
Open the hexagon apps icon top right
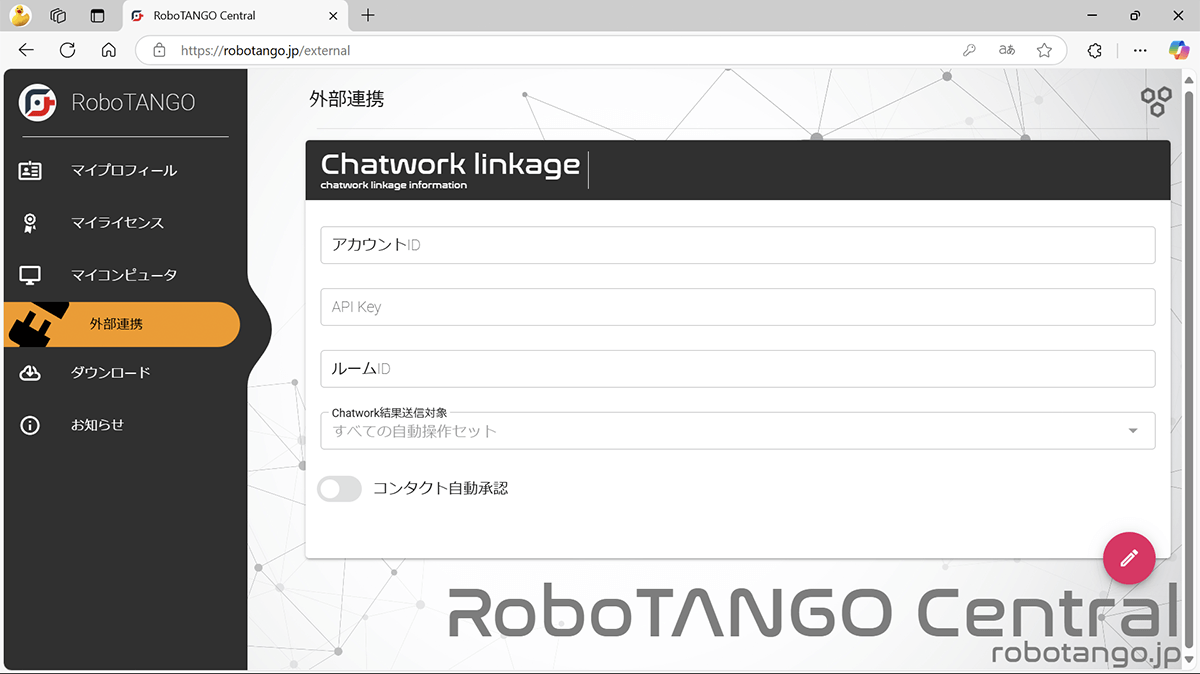click(x=1156, y=101)
